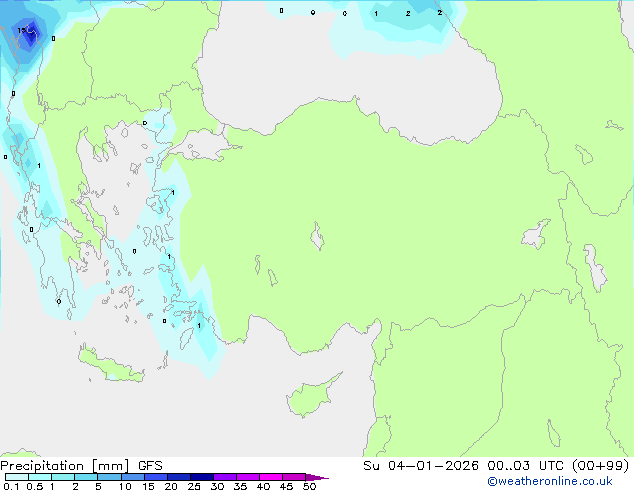Click the 0.1–0.5 mm palest legend swatch
Image resolution: width=634 pixels, height=490 pixels.
pos(17,477)
